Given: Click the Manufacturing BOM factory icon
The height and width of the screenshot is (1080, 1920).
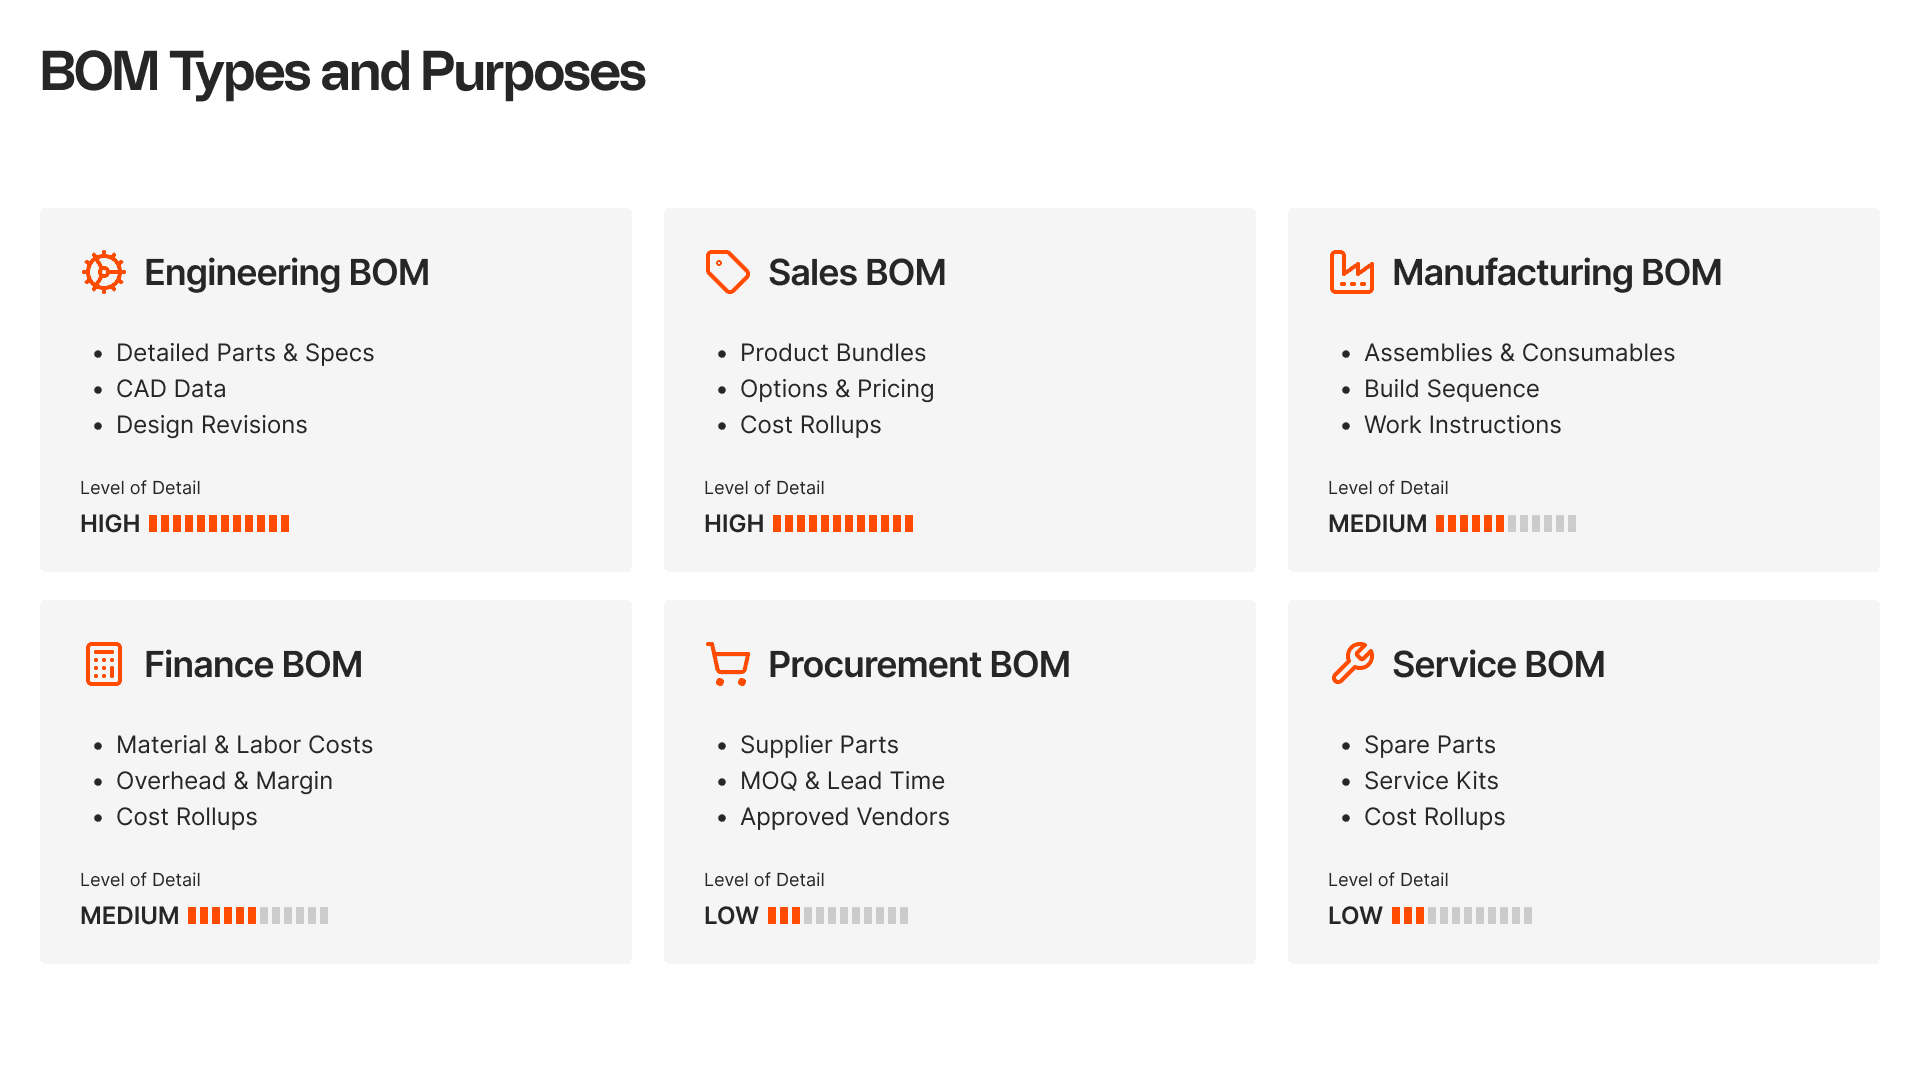Looking at the screenshot, I should (x=1352, y=272).
